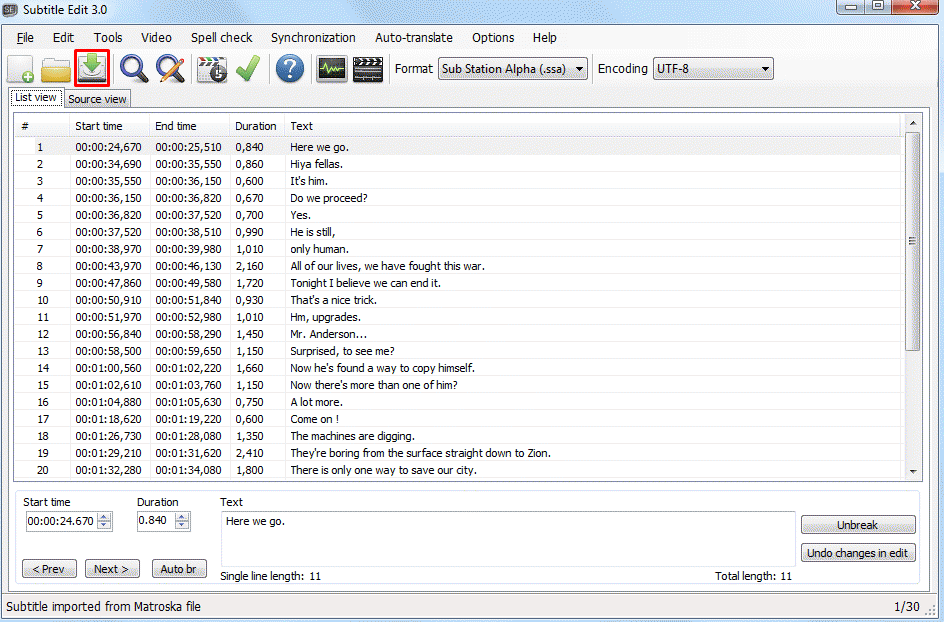This screenshot has width=944, height=622.
Task: Select line 'Mr. Anderson...'
Action: [458, 334]
